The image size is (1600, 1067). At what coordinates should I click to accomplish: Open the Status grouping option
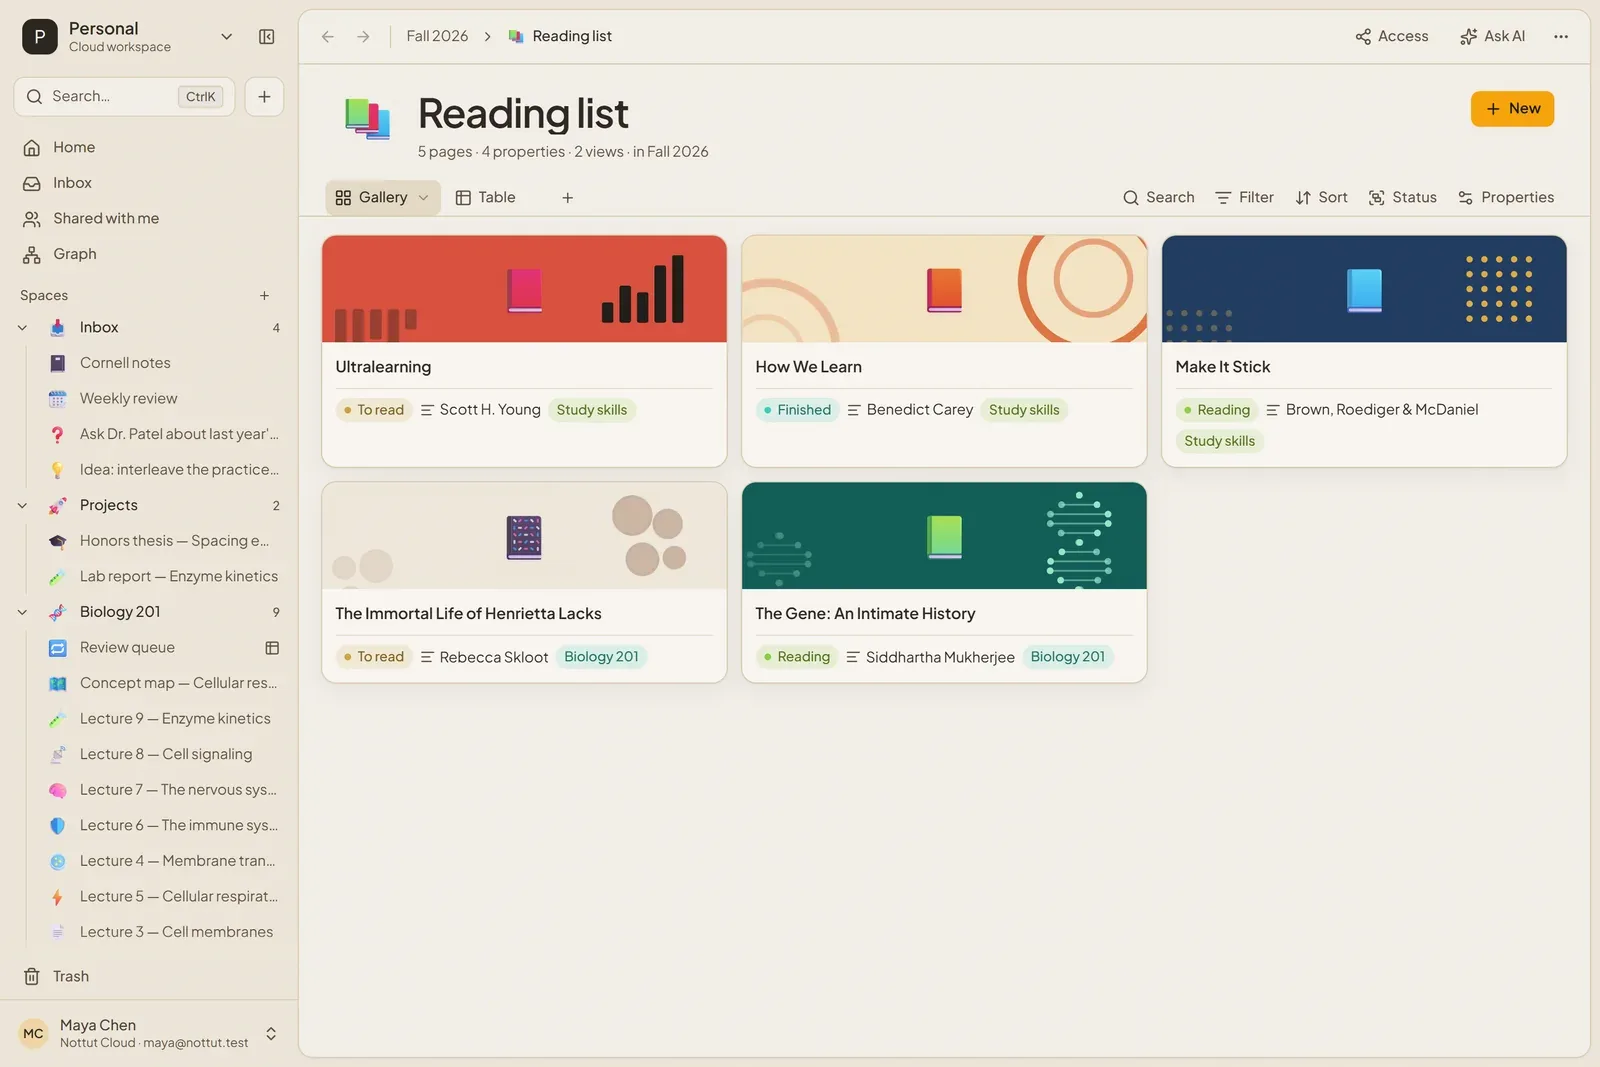tap(1402, 198)
